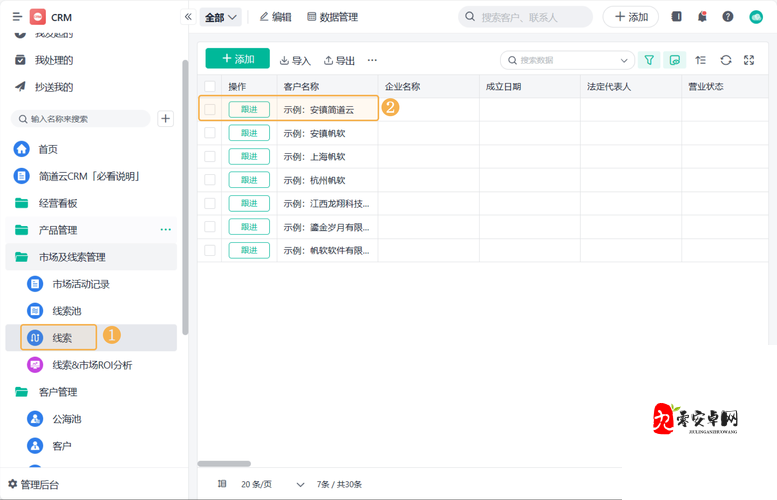Open 线索&市场ROI分析 dashboard
Viewport: 777px width, 500px height.
pos(92,365)
